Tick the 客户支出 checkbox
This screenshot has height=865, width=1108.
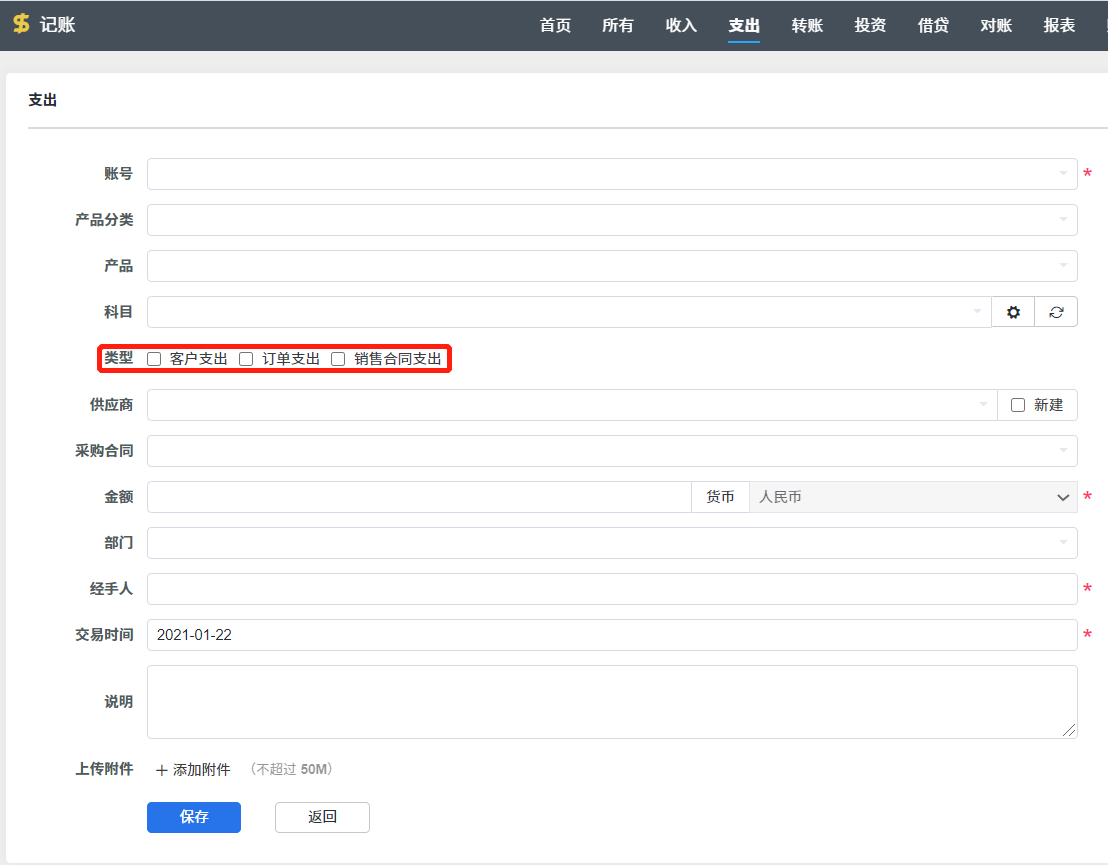[154, 359]
